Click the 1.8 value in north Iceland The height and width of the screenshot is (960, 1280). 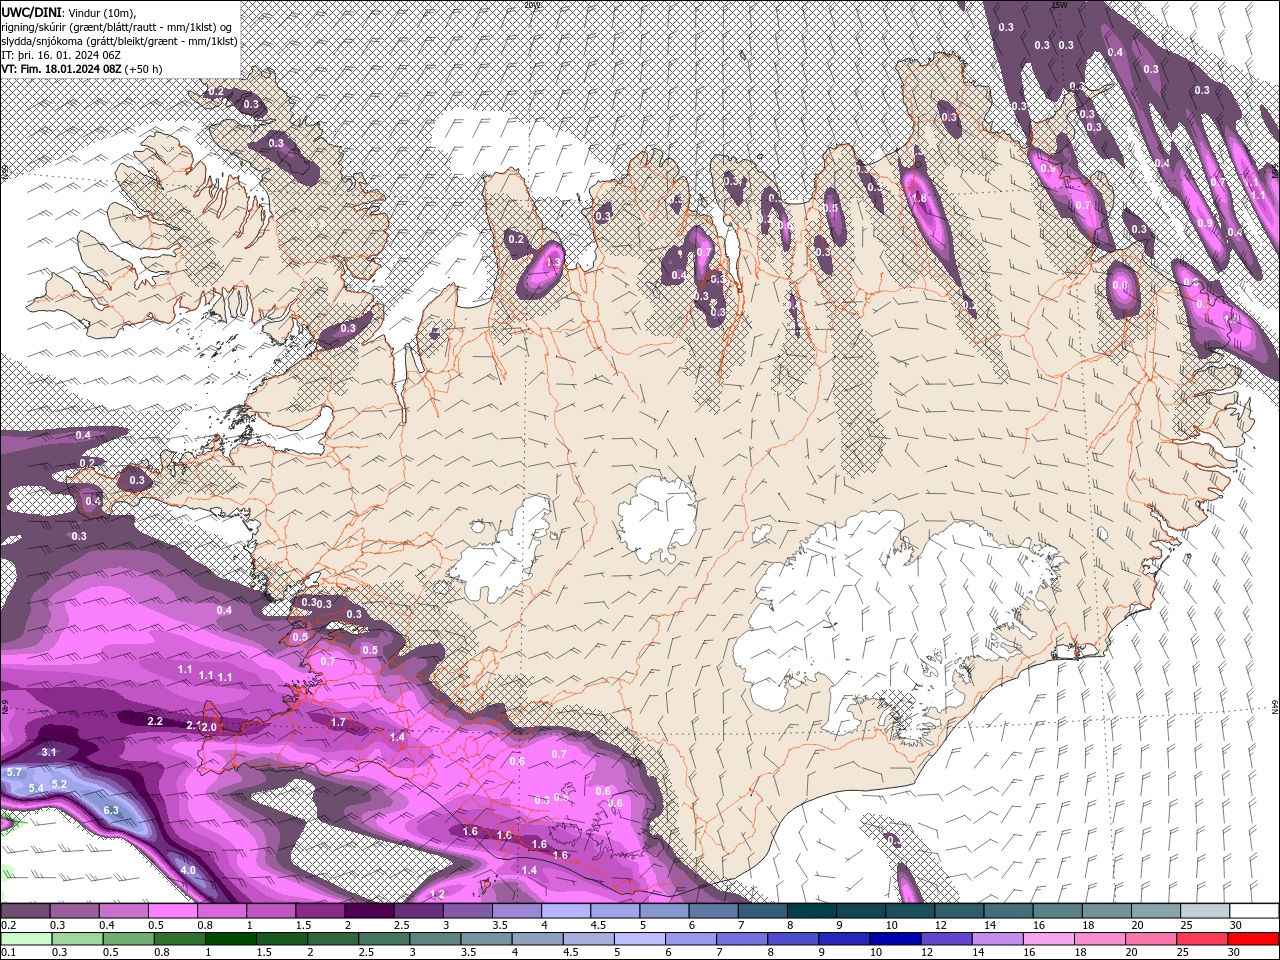920,198
